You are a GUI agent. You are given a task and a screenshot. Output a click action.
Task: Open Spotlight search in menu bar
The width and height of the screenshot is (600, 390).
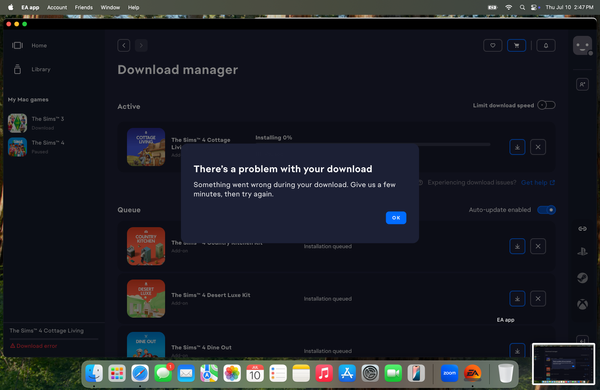tap(522, 7)
